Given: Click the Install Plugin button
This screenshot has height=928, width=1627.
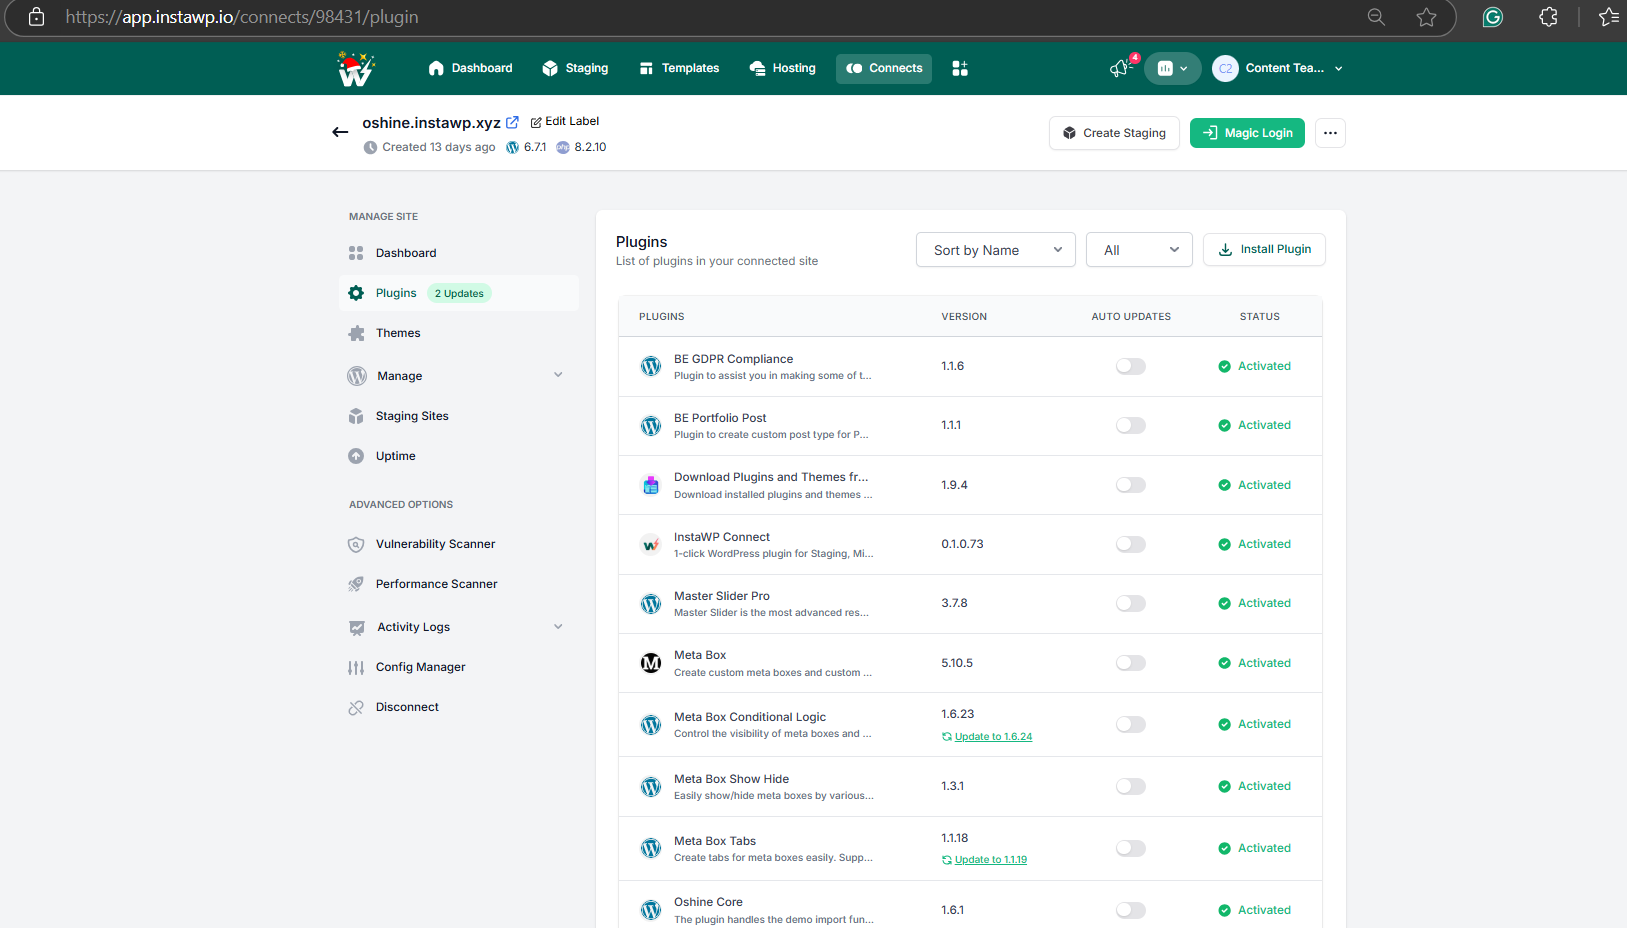Looking at the screenshot, I should 1264,250.
